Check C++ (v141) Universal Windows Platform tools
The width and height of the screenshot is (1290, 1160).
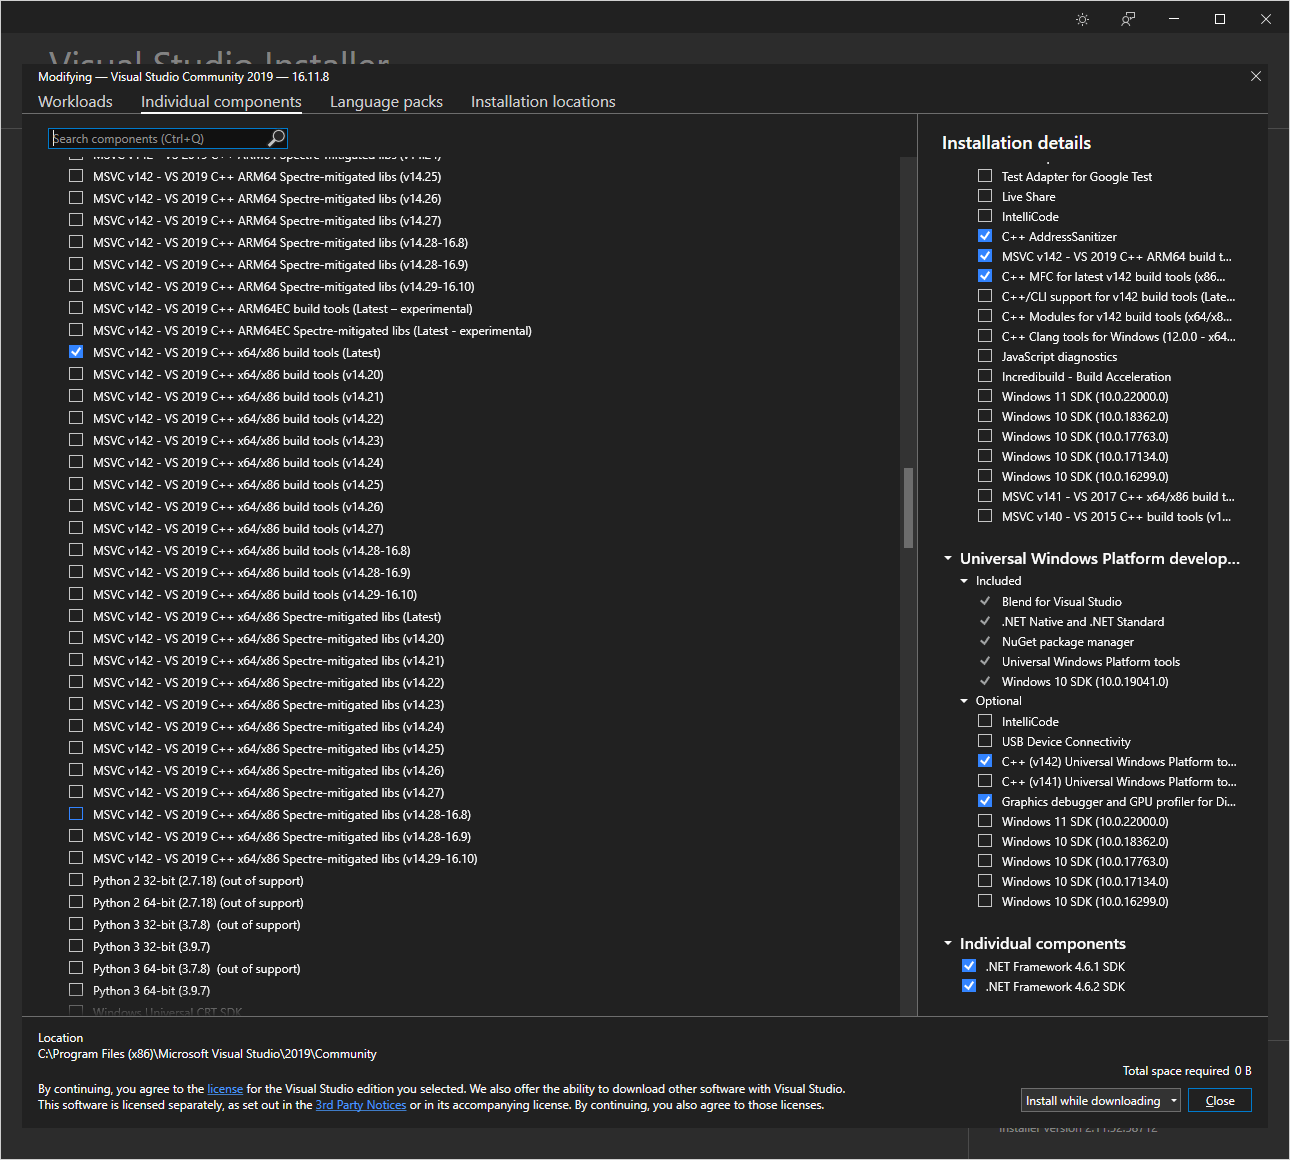[985, 781]
